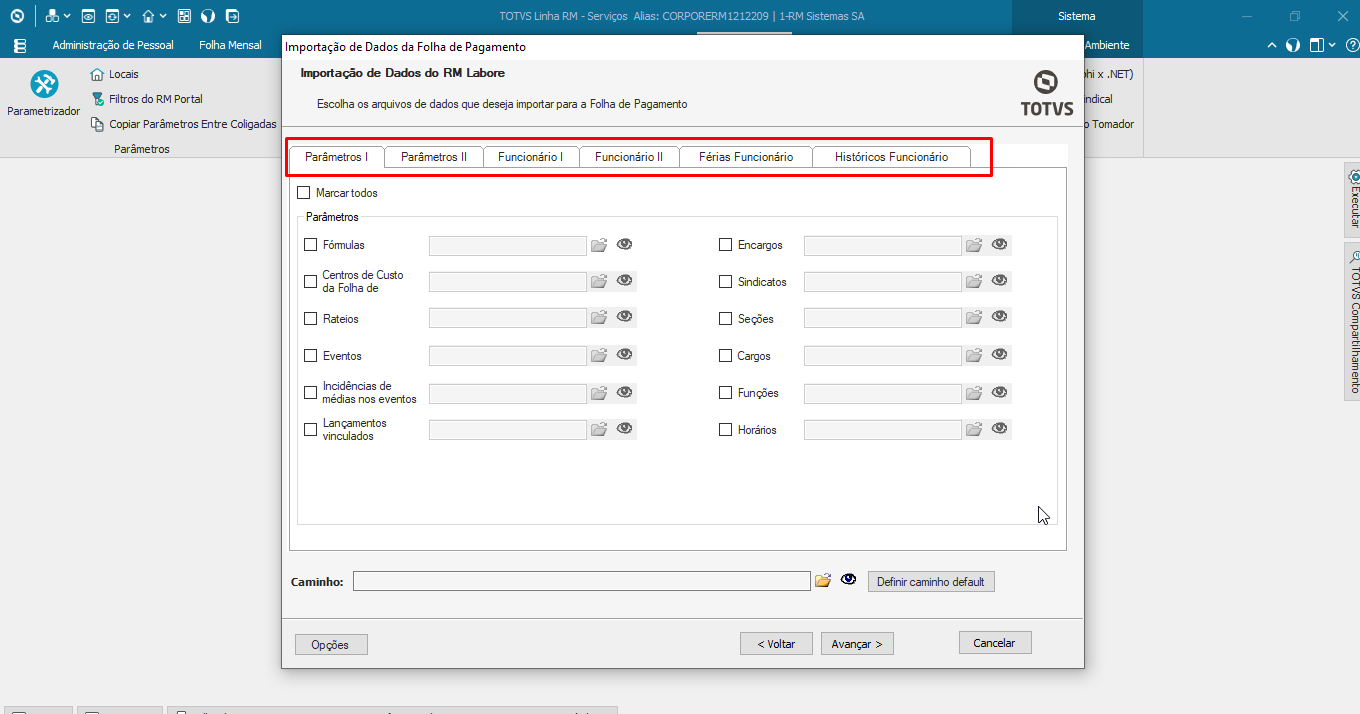Tick the Funções checkbox
The image size is (1360, 714).
tap(726, 392)
